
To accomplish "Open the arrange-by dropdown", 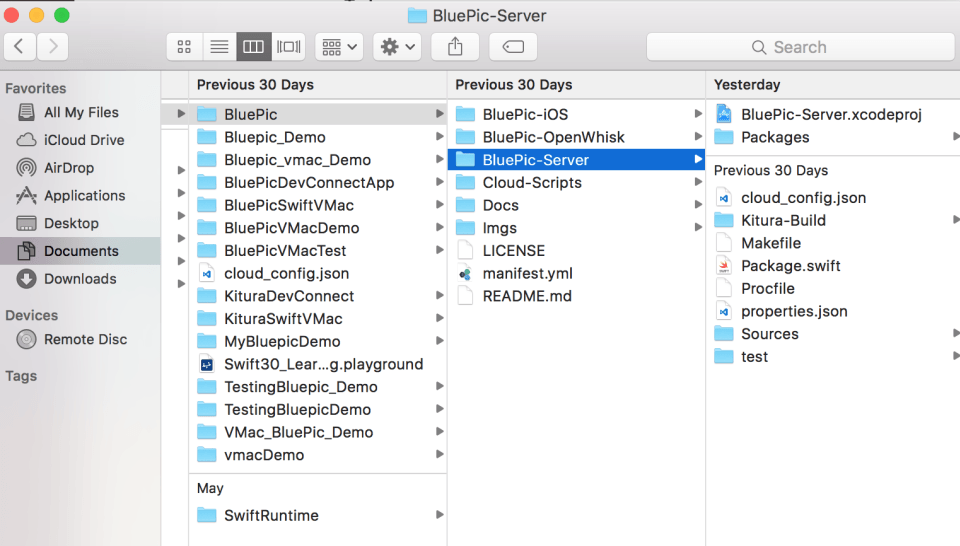I will pos(339,47).
